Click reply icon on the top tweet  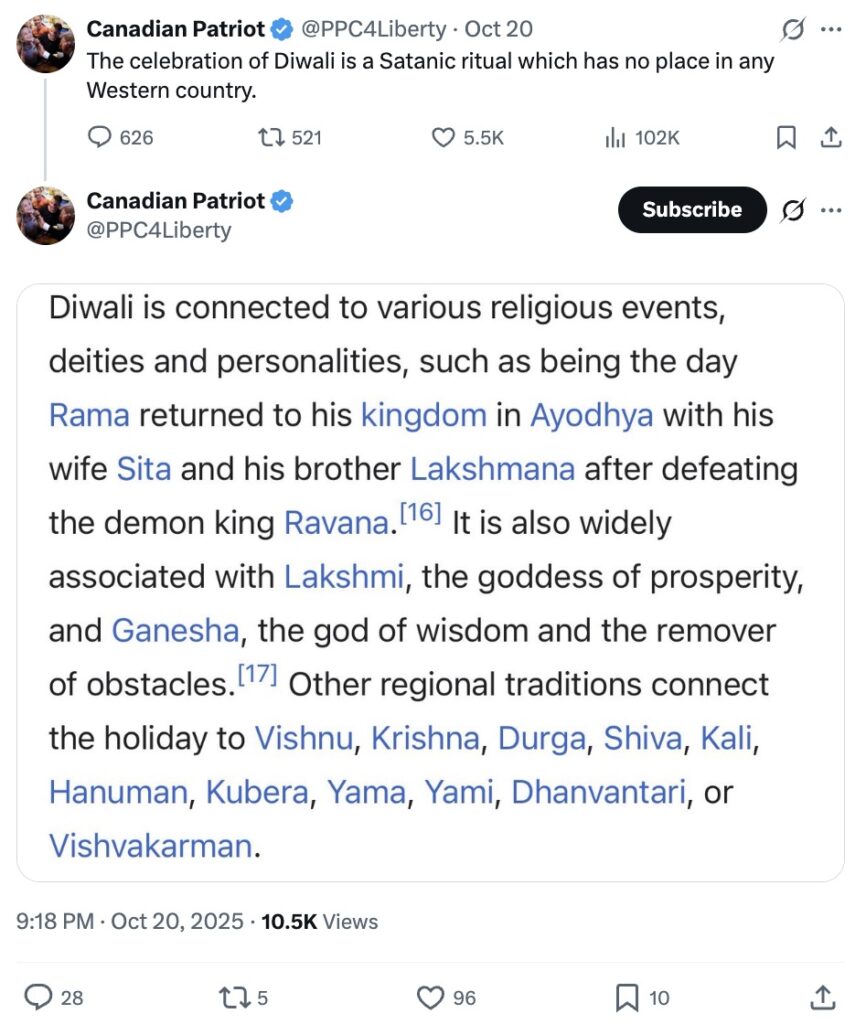click(100, 138)
